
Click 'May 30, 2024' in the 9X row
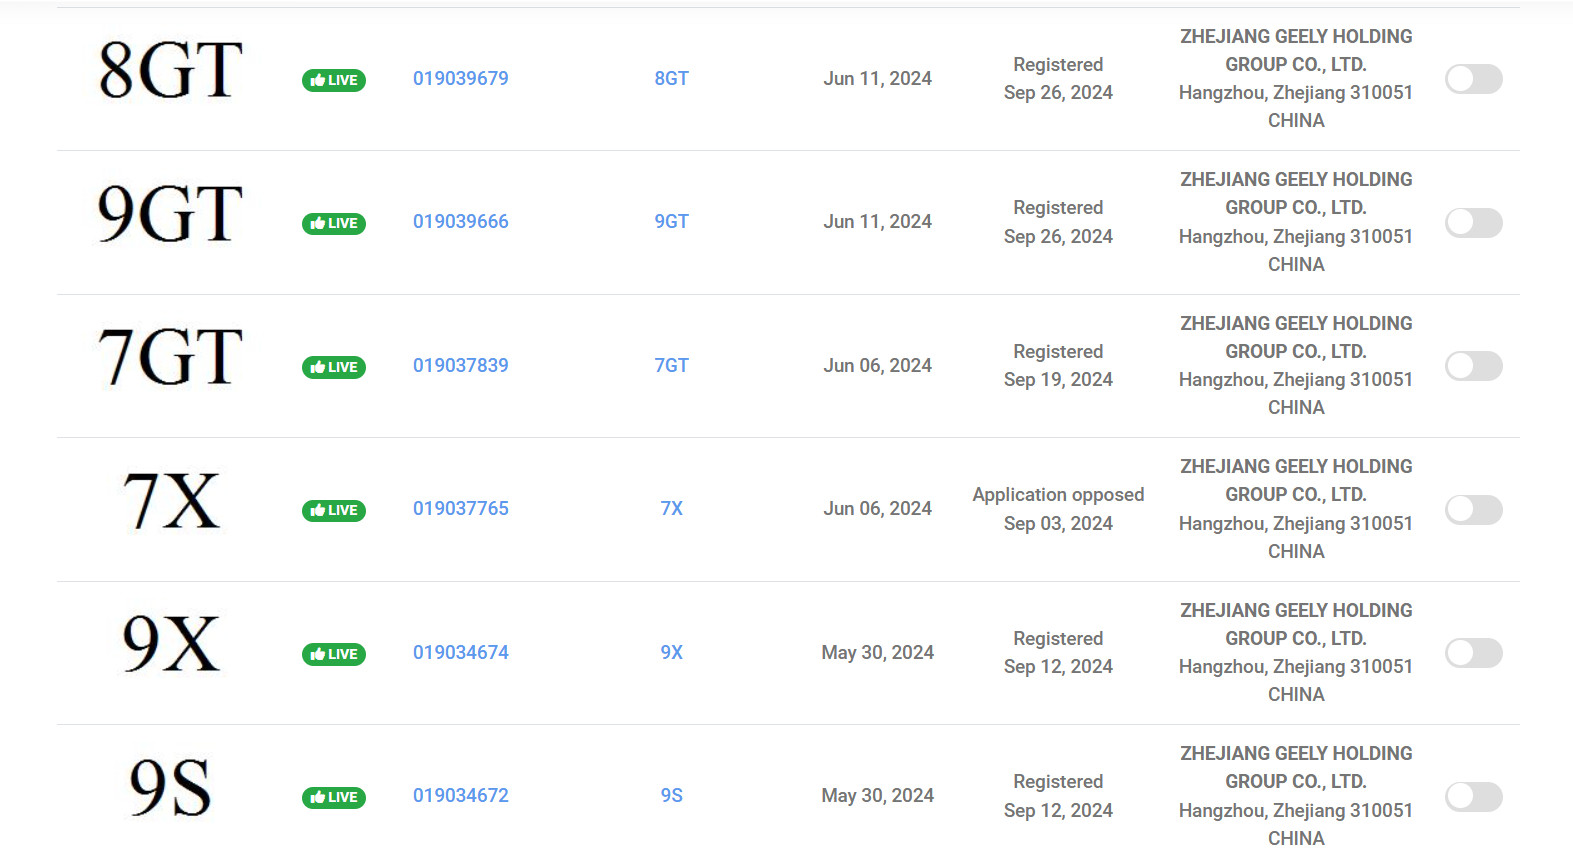point(878,652)
